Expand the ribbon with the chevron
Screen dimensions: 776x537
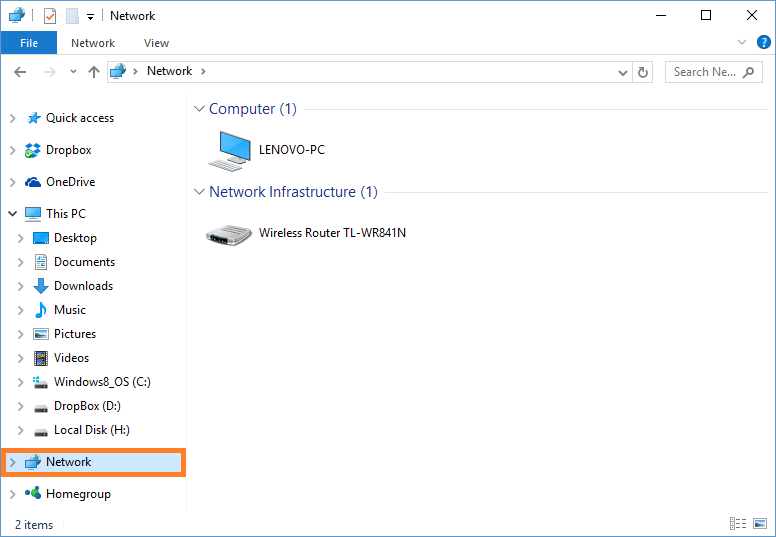742,42
